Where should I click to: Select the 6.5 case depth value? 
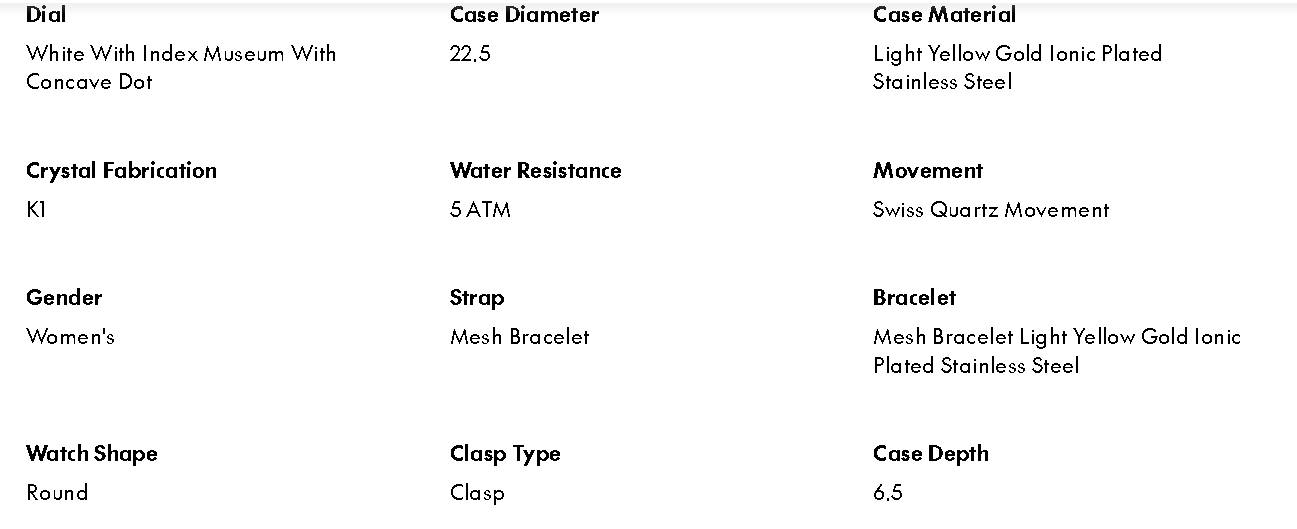(x=888, y=493)
